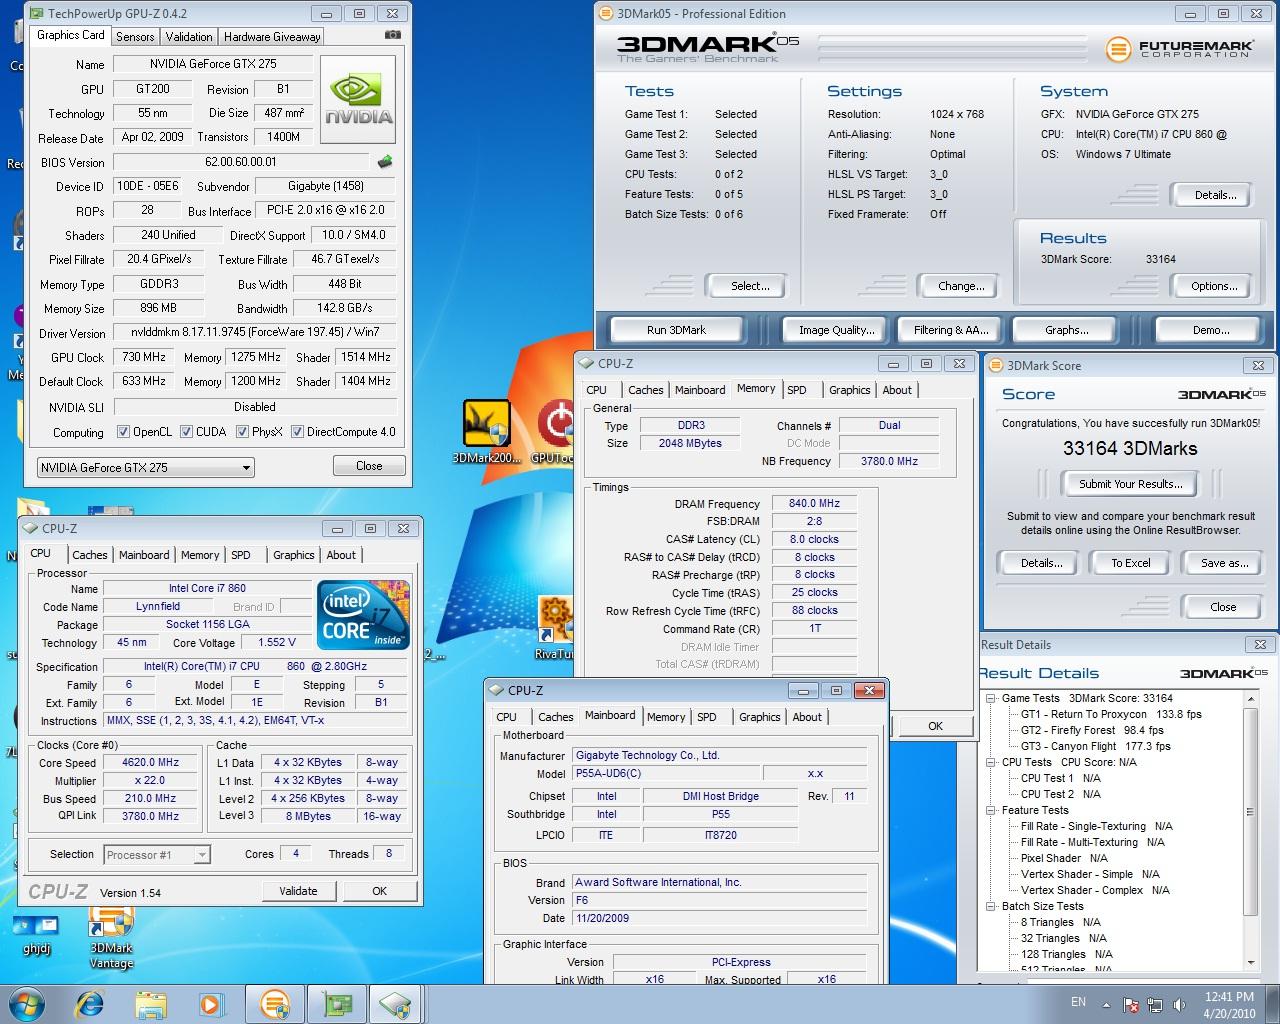This screenshot has height=1024, width=1280.
Task: Click the EN language indicator in taskbar
Action: click(x=1078, y=1002)
